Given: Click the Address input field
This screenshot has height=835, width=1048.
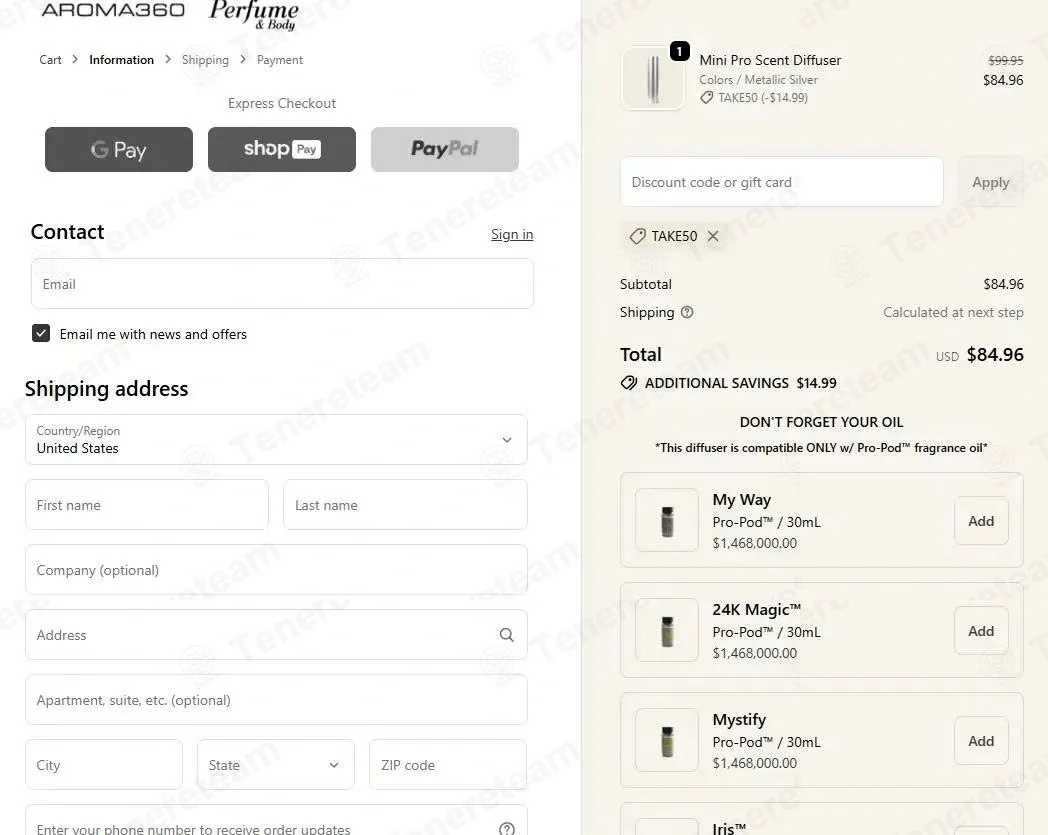Looking at the screenshot, I should pos(276,634).
